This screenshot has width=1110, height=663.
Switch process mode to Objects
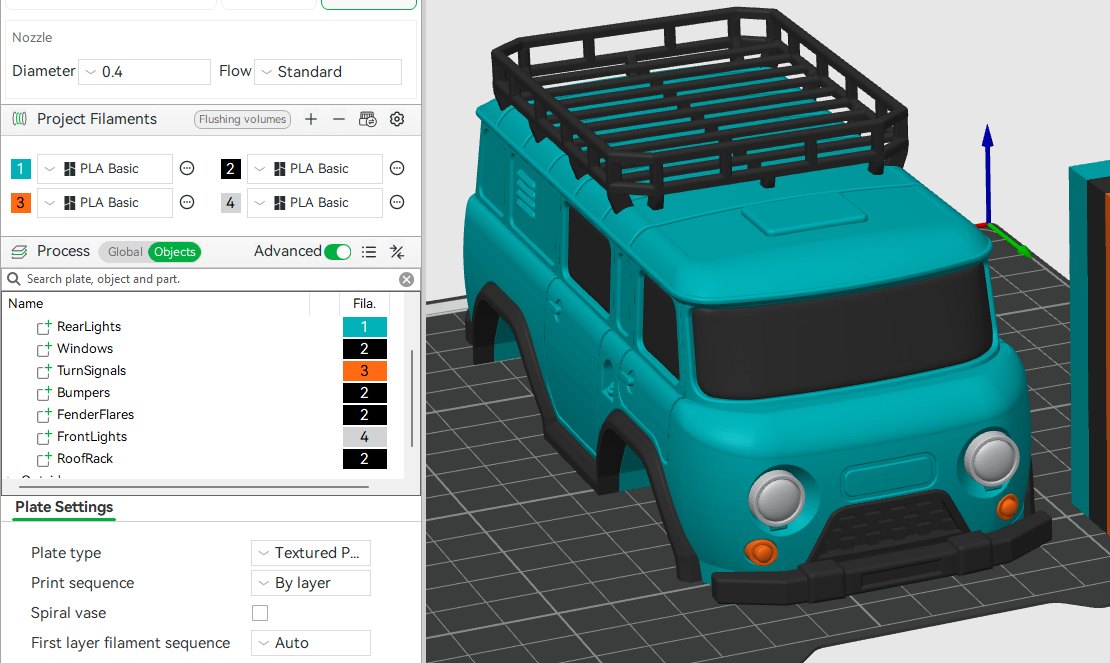pyautogui.click(x=175, y=252)
